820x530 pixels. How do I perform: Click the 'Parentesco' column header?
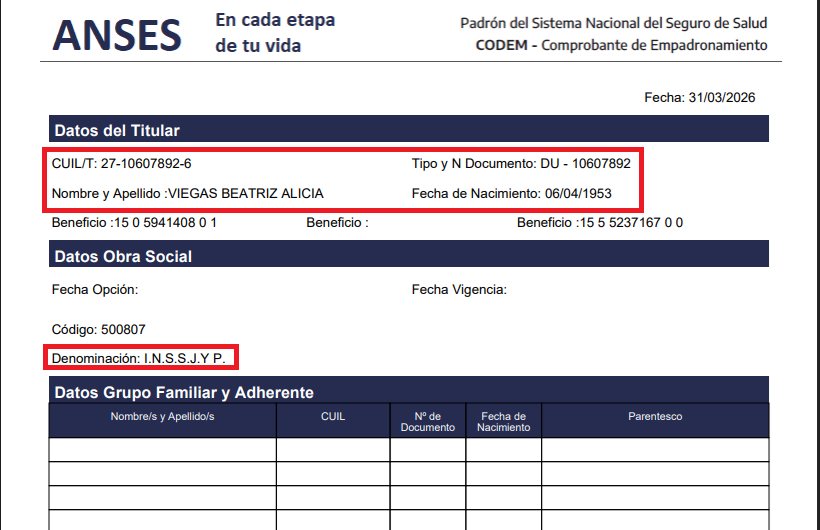pos(655,416)
